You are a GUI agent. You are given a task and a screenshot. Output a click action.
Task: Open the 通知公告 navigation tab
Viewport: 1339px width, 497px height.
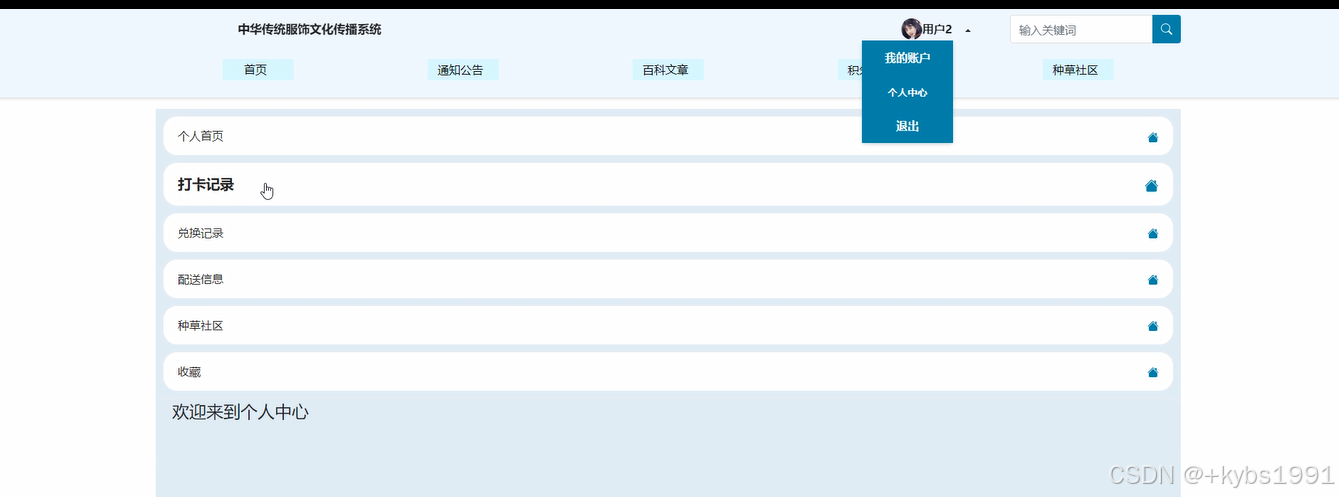click(461, 70)
